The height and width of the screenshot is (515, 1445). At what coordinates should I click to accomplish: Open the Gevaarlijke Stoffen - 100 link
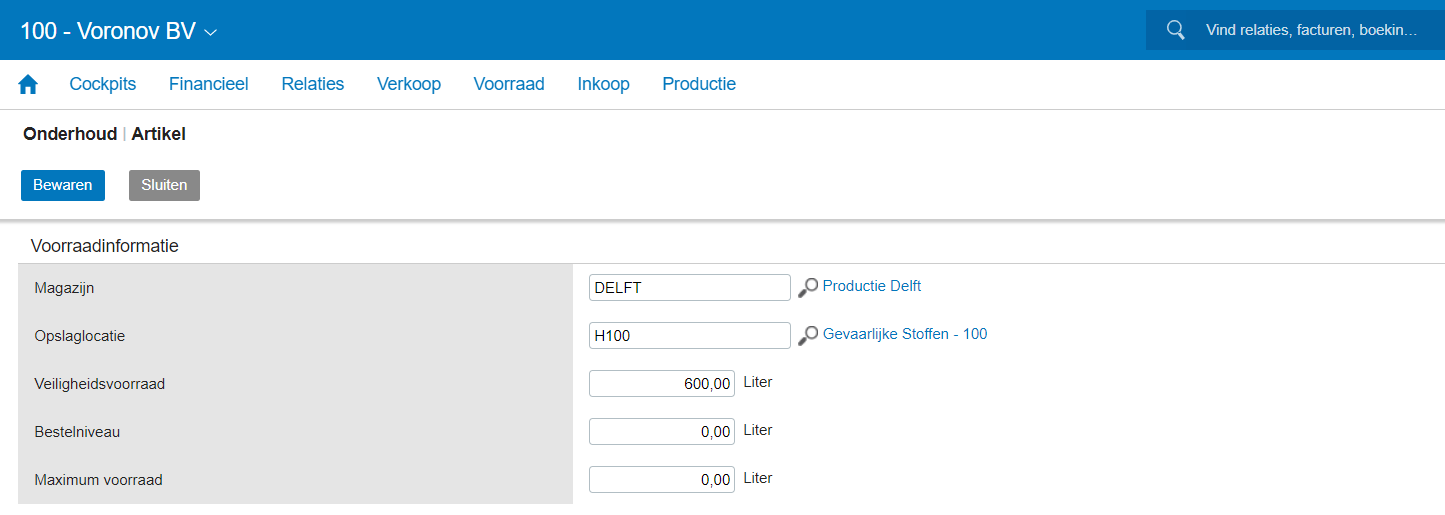coord(904,334)
